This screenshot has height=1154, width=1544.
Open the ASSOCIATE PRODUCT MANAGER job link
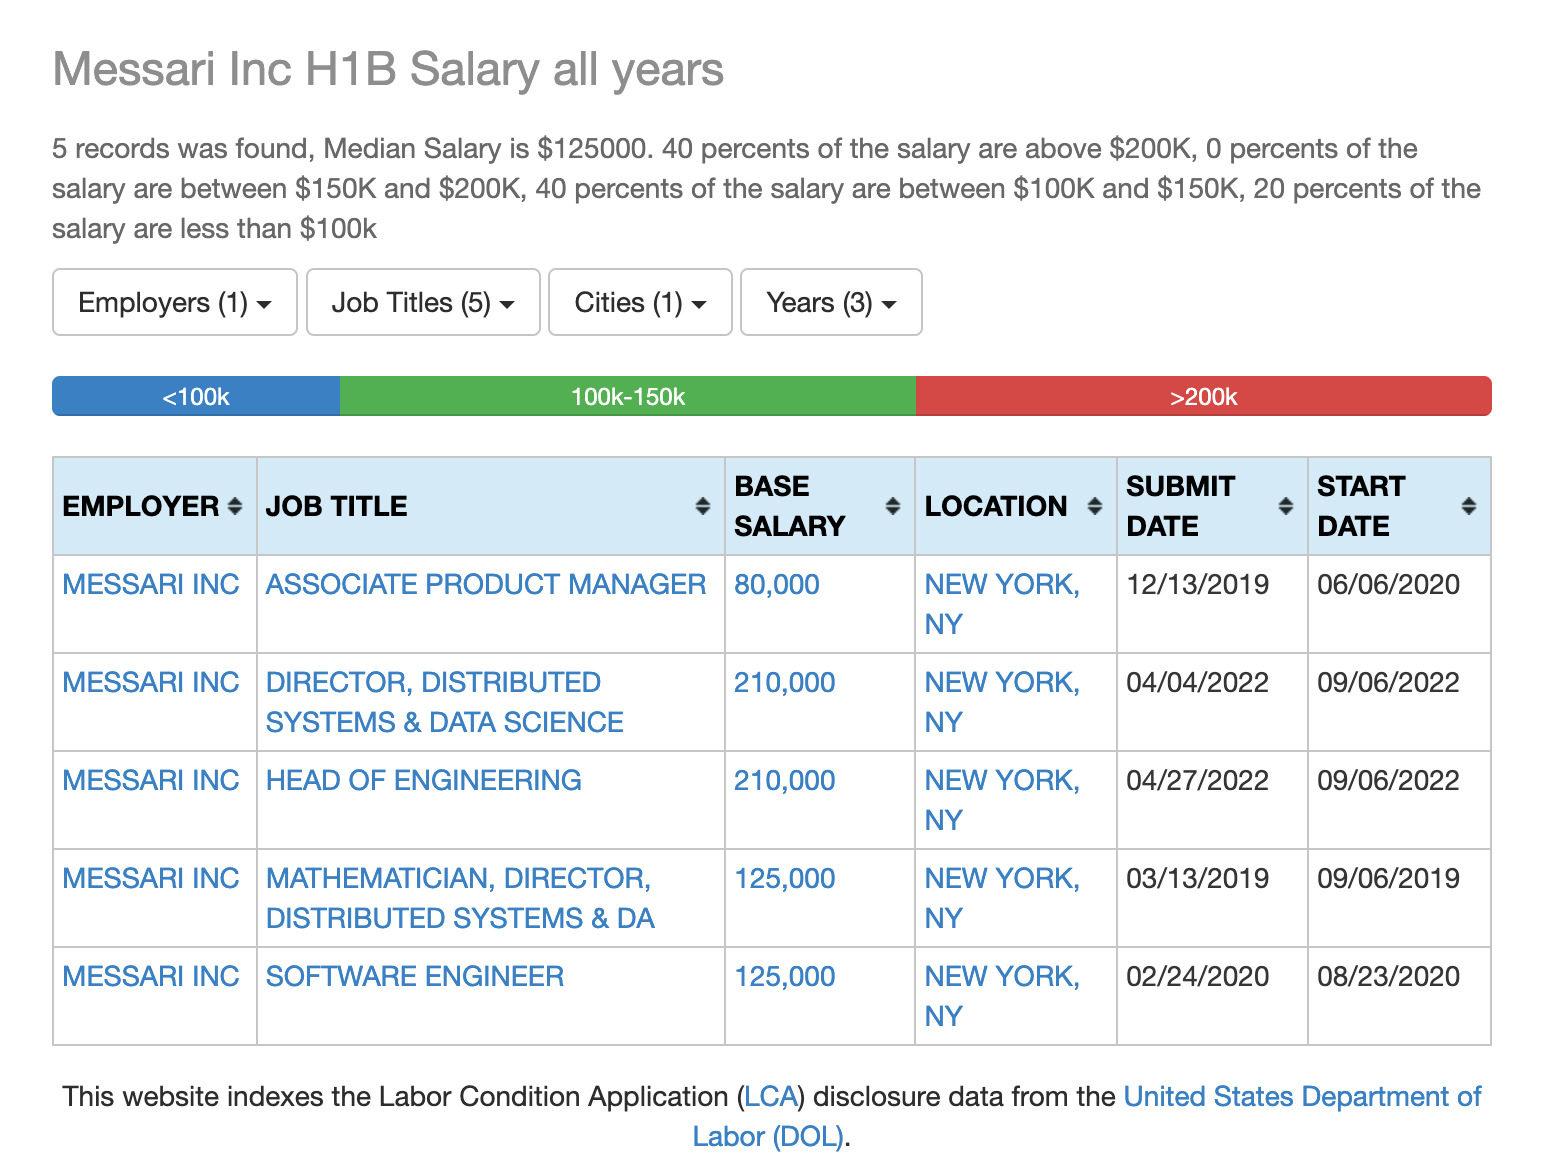click(x=485, y=584)
